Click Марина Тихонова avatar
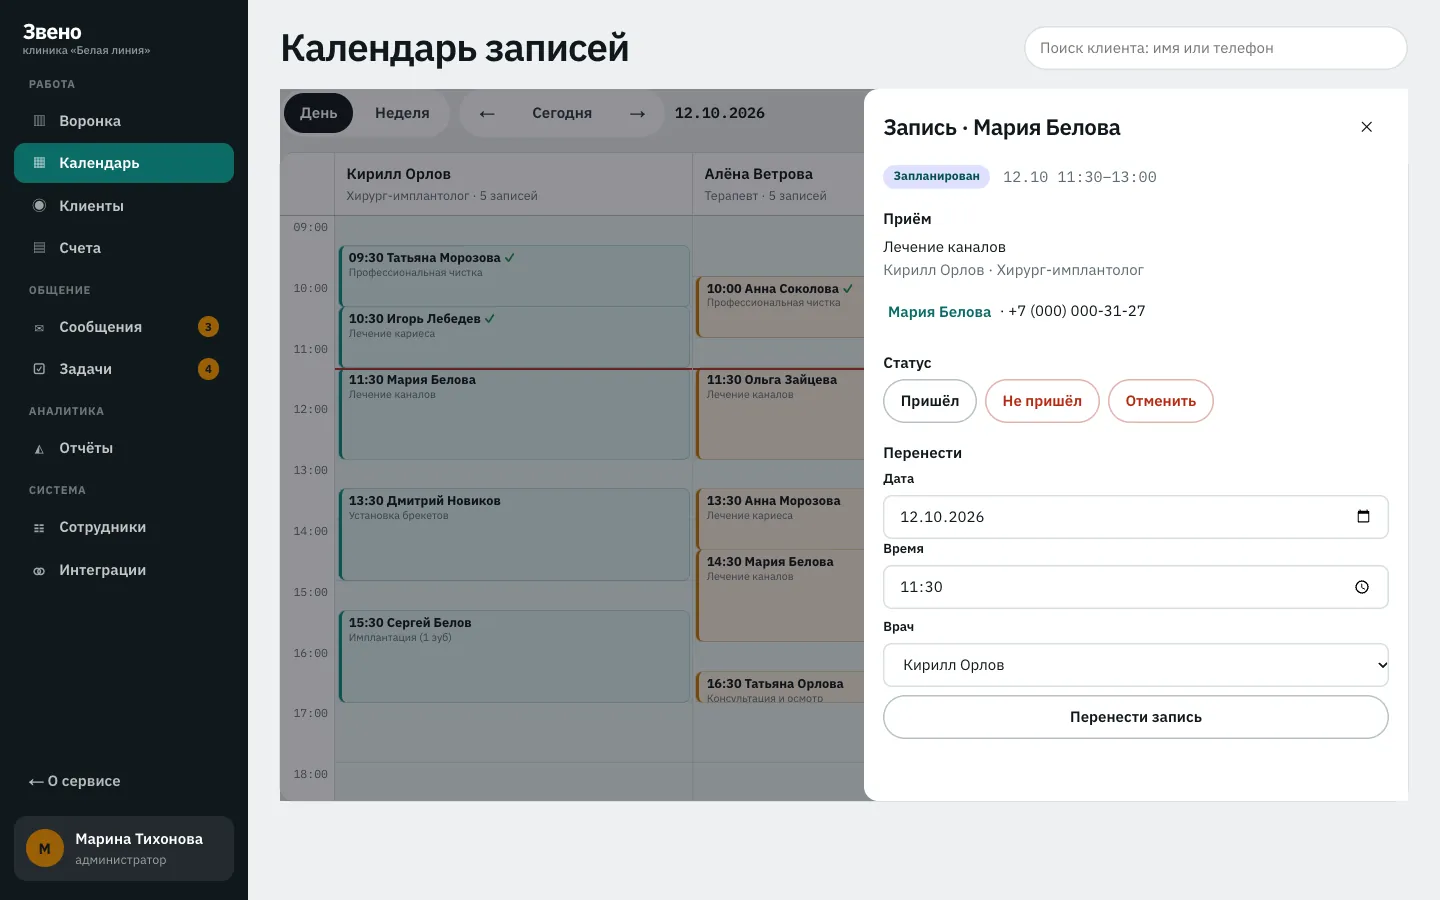 tap(45, 849)
